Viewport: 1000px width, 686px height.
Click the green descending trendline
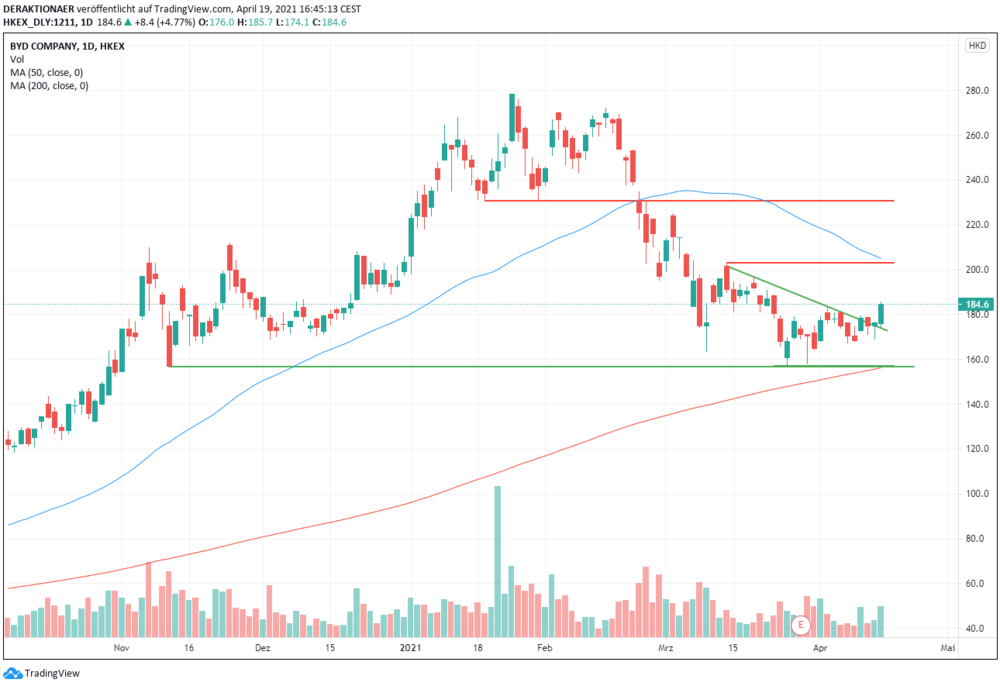pos(807,298)
